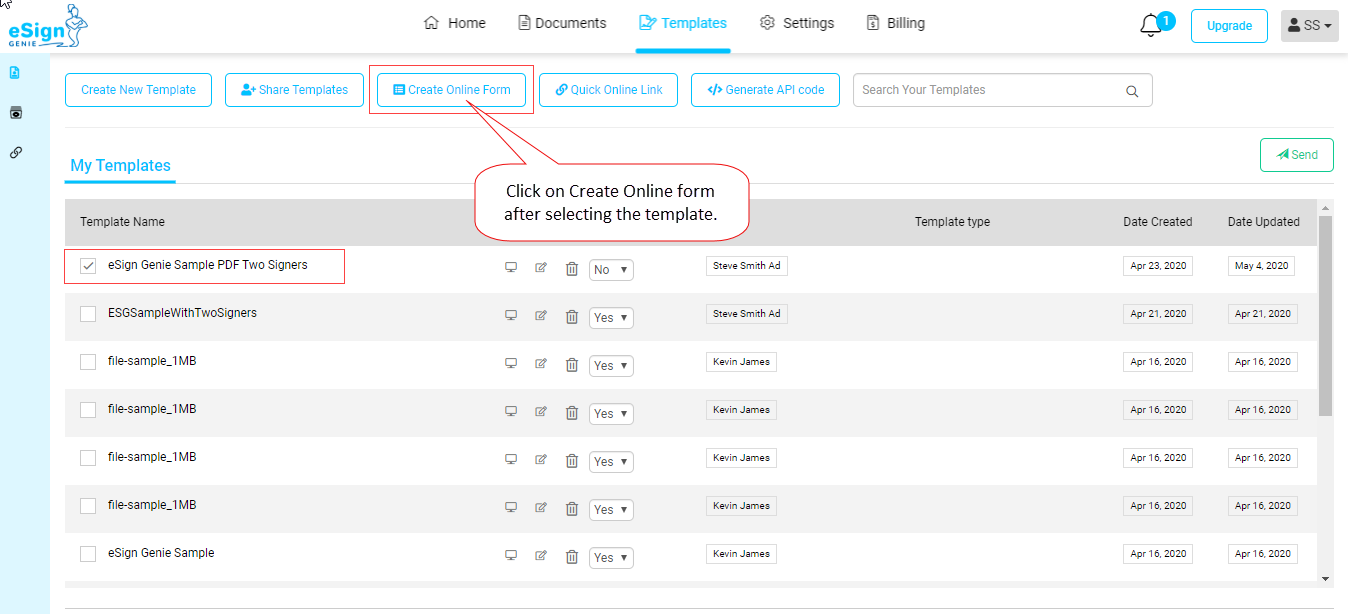This screenshot has width=1348, height=614.
Task: Open the documents icon in left sidebar
Action: point(15,72)
